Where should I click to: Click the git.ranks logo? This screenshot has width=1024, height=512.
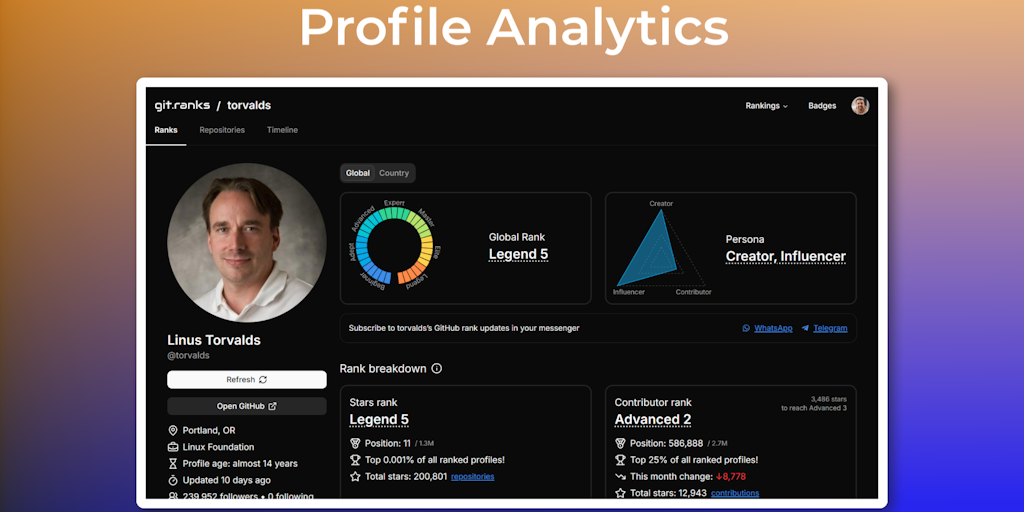[182, 105]
